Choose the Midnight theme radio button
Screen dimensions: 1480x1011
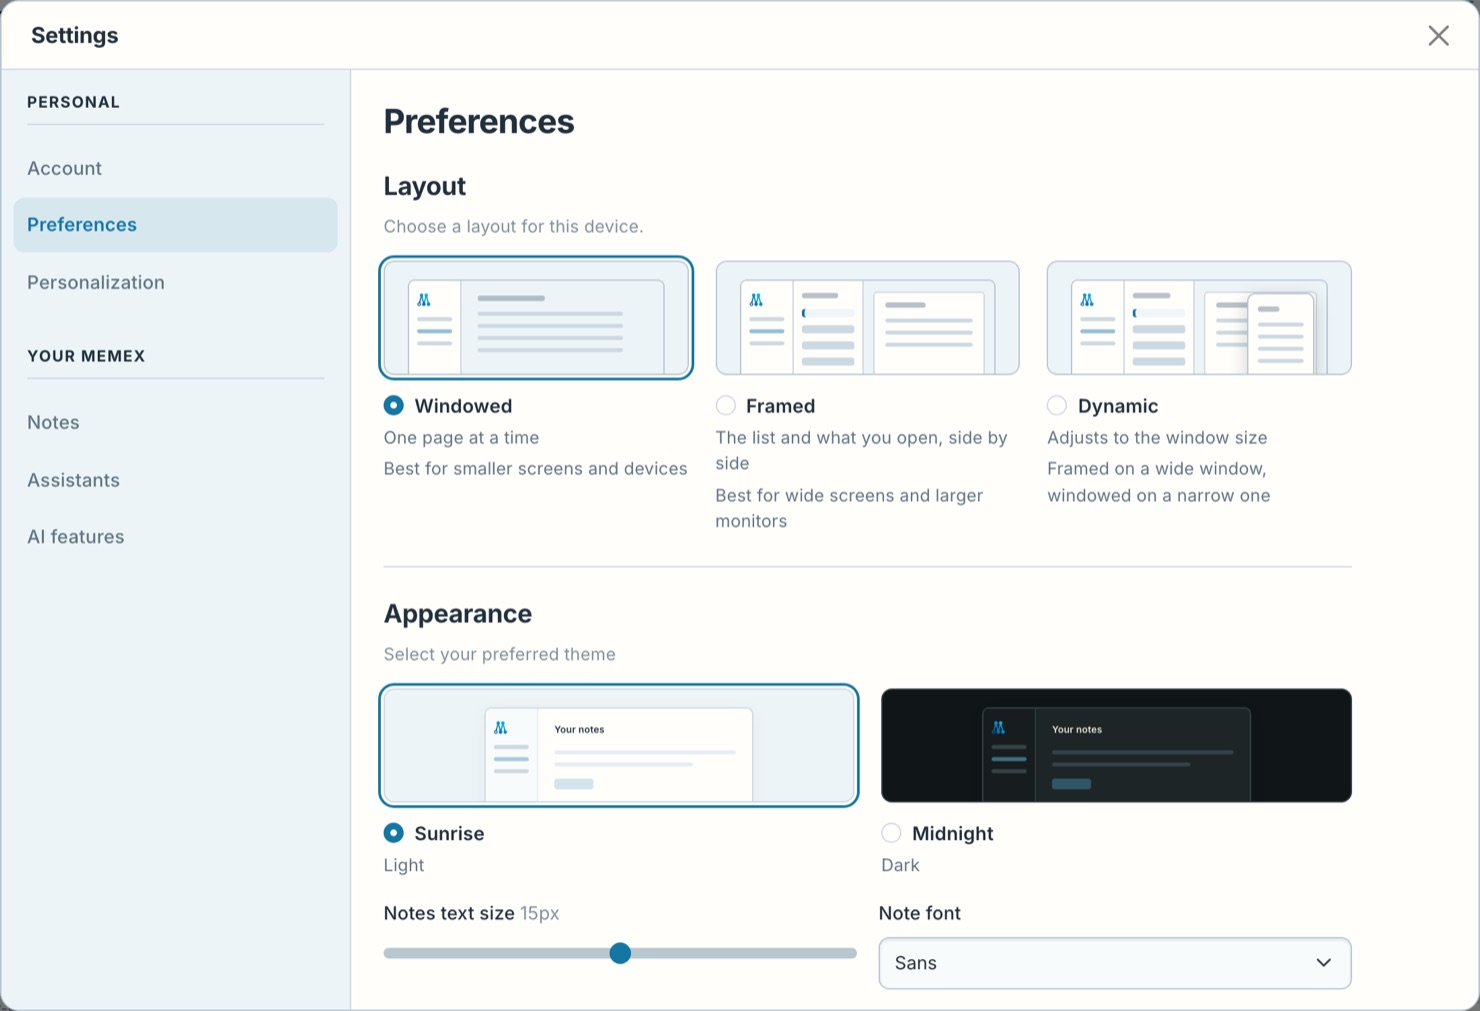pyautogui.click(x=891, y=833)
